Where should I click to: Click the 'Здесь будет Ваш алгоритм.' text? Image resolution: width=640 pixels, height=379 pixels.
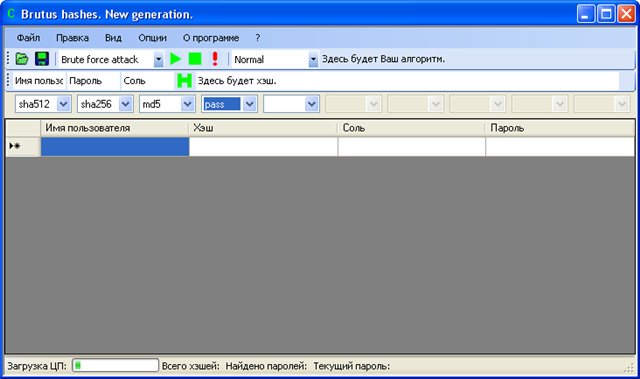pyautogui.click(x=383, y=59)
